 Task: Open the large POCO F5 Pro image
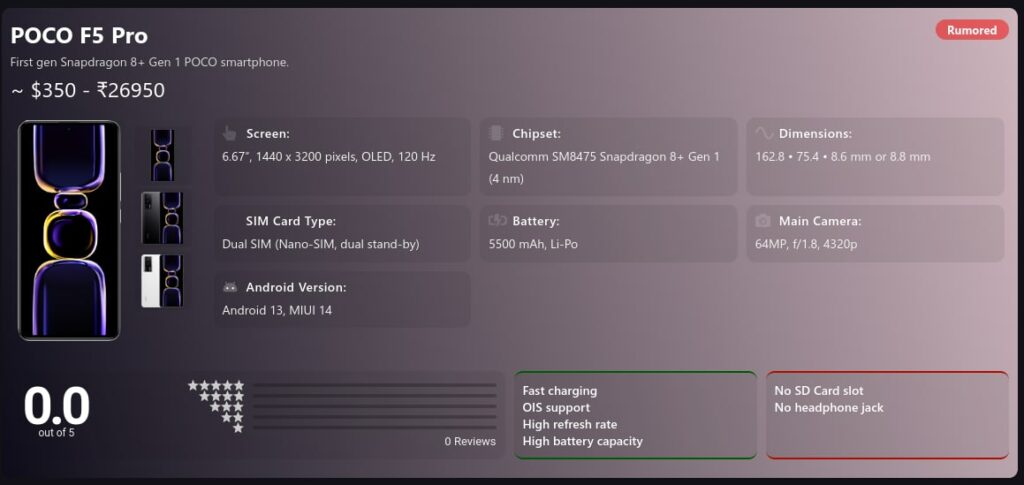tap(69, 231)
